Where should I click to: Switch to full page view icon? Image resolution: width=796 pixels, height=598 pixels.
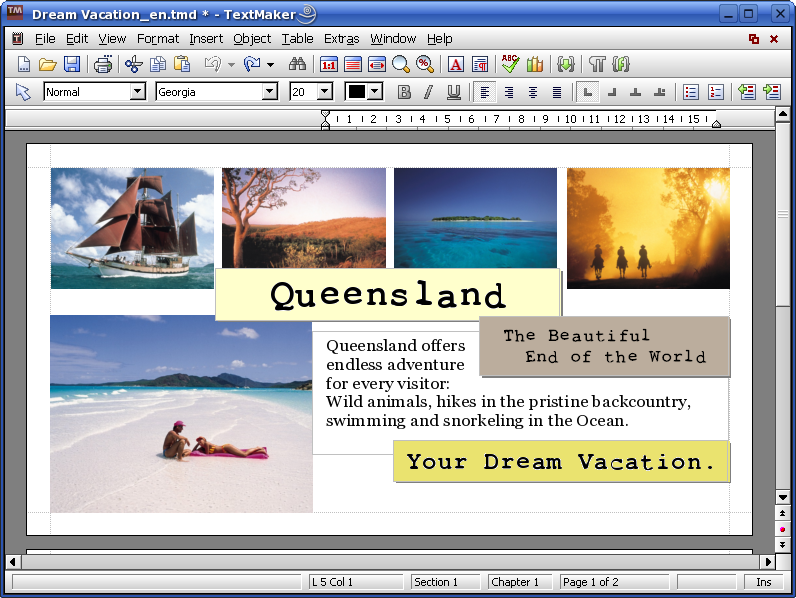(x=353, y=64)
